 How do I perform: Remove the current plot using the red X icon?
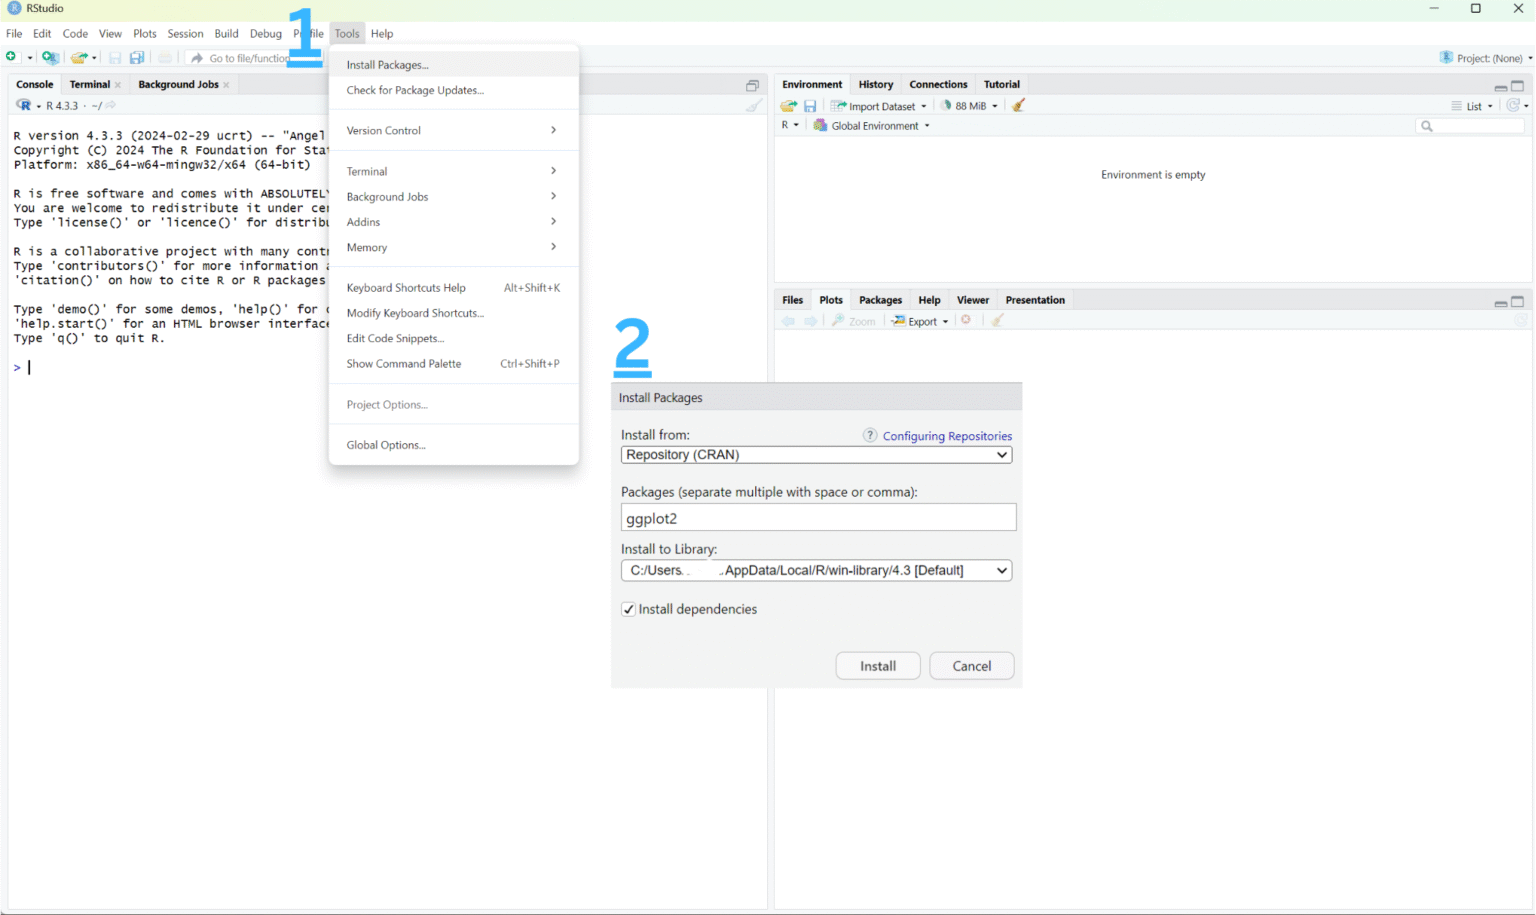coord(966,321)
